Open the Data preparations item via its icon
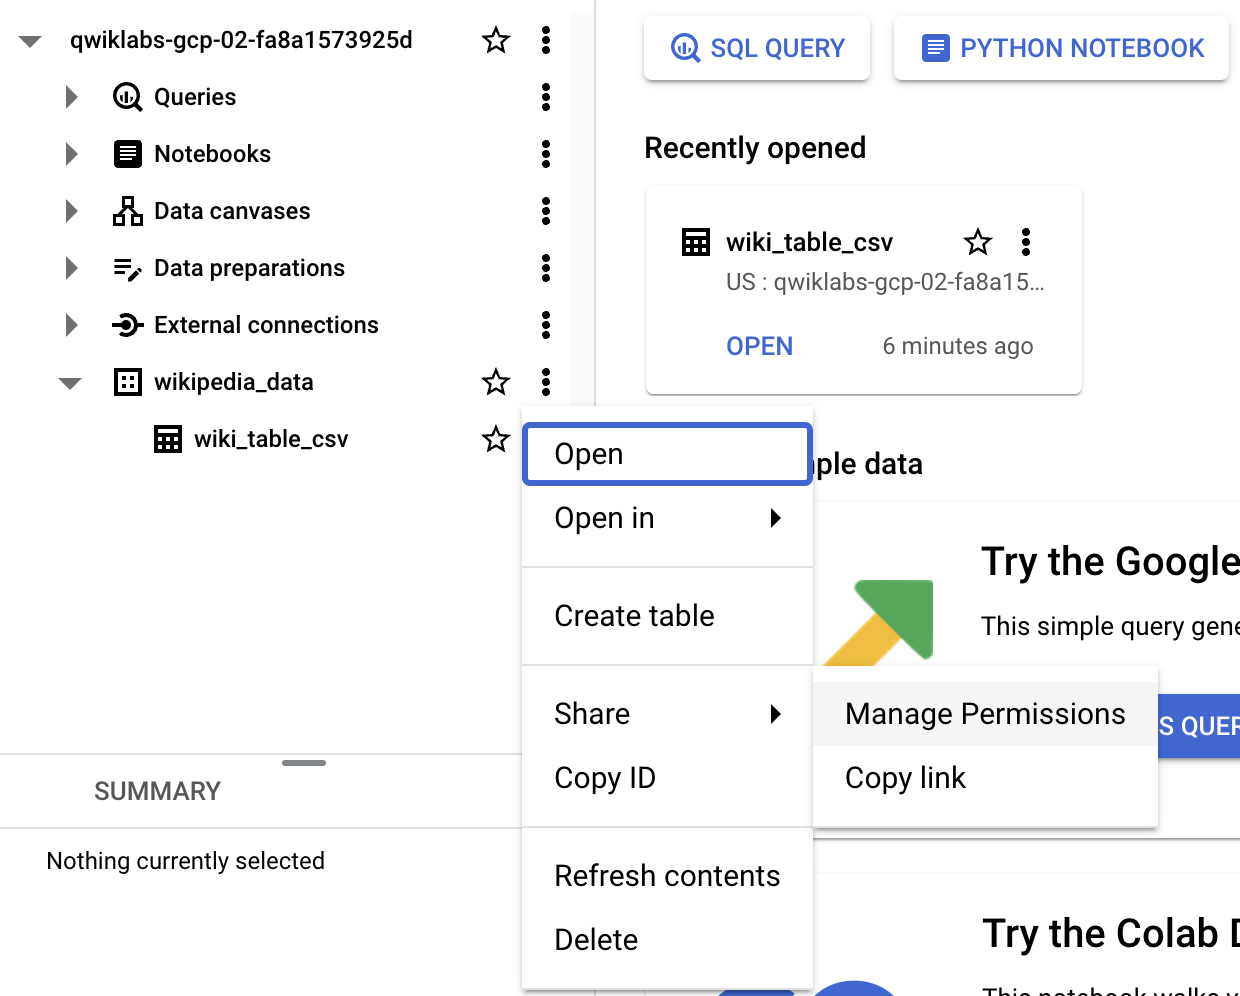 pyautogui.click(x=127, y=268)
